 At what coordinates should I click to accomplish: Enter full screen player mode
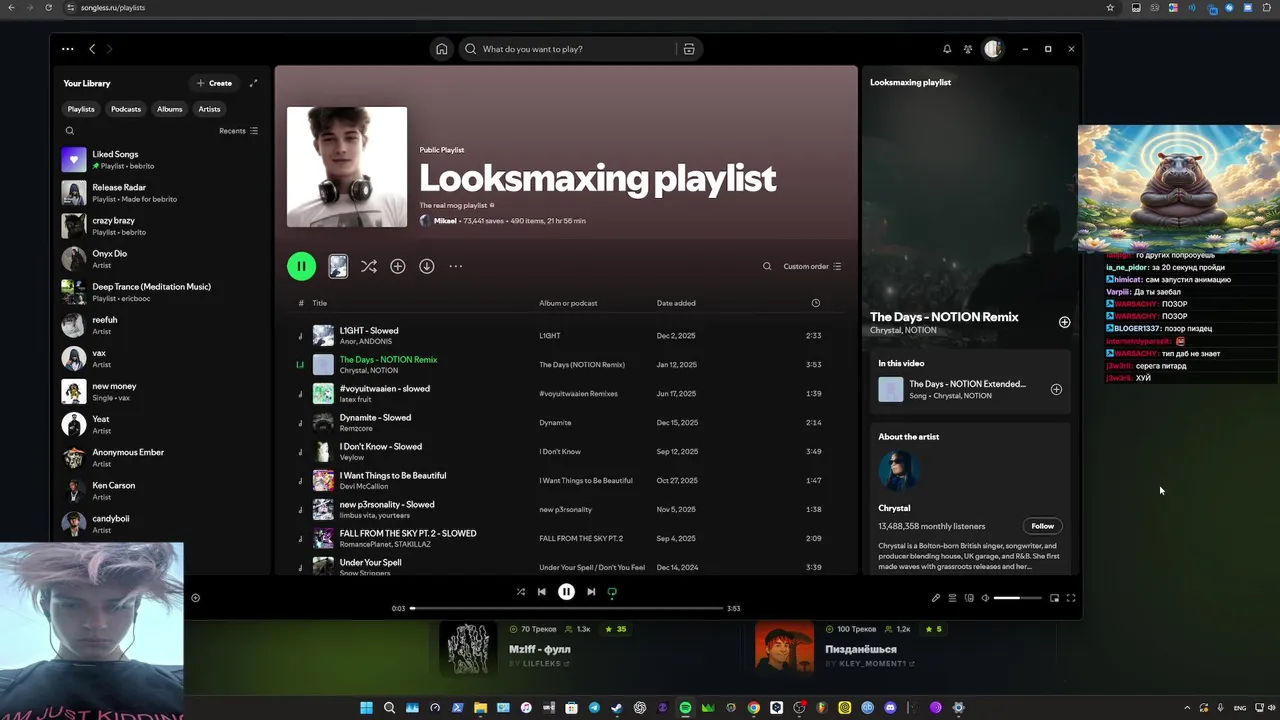pyautogui.click(x=1071, y=598)
